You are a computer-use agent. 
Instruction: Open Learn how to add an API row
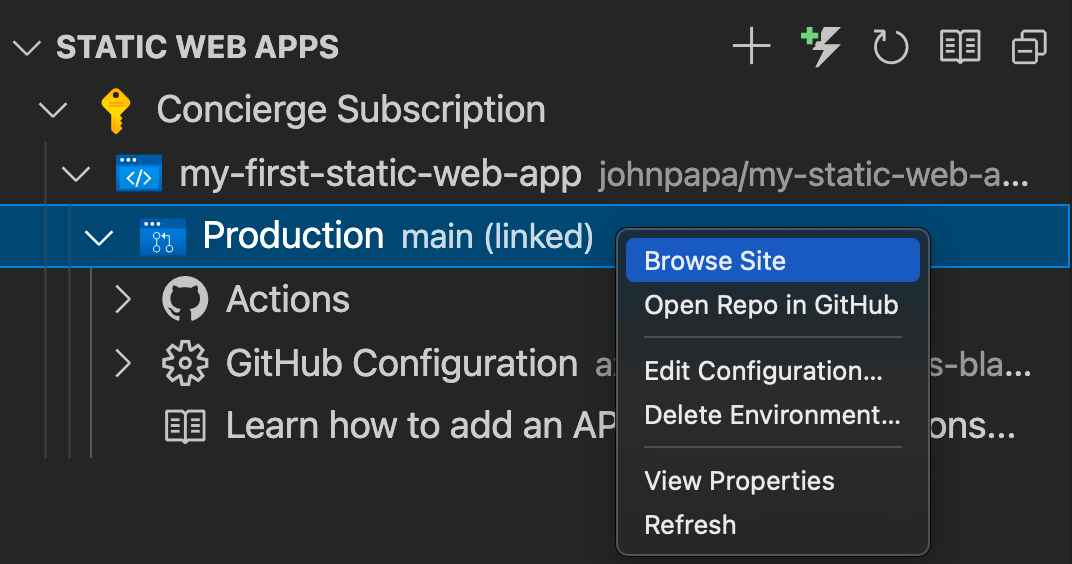[535, 426]
